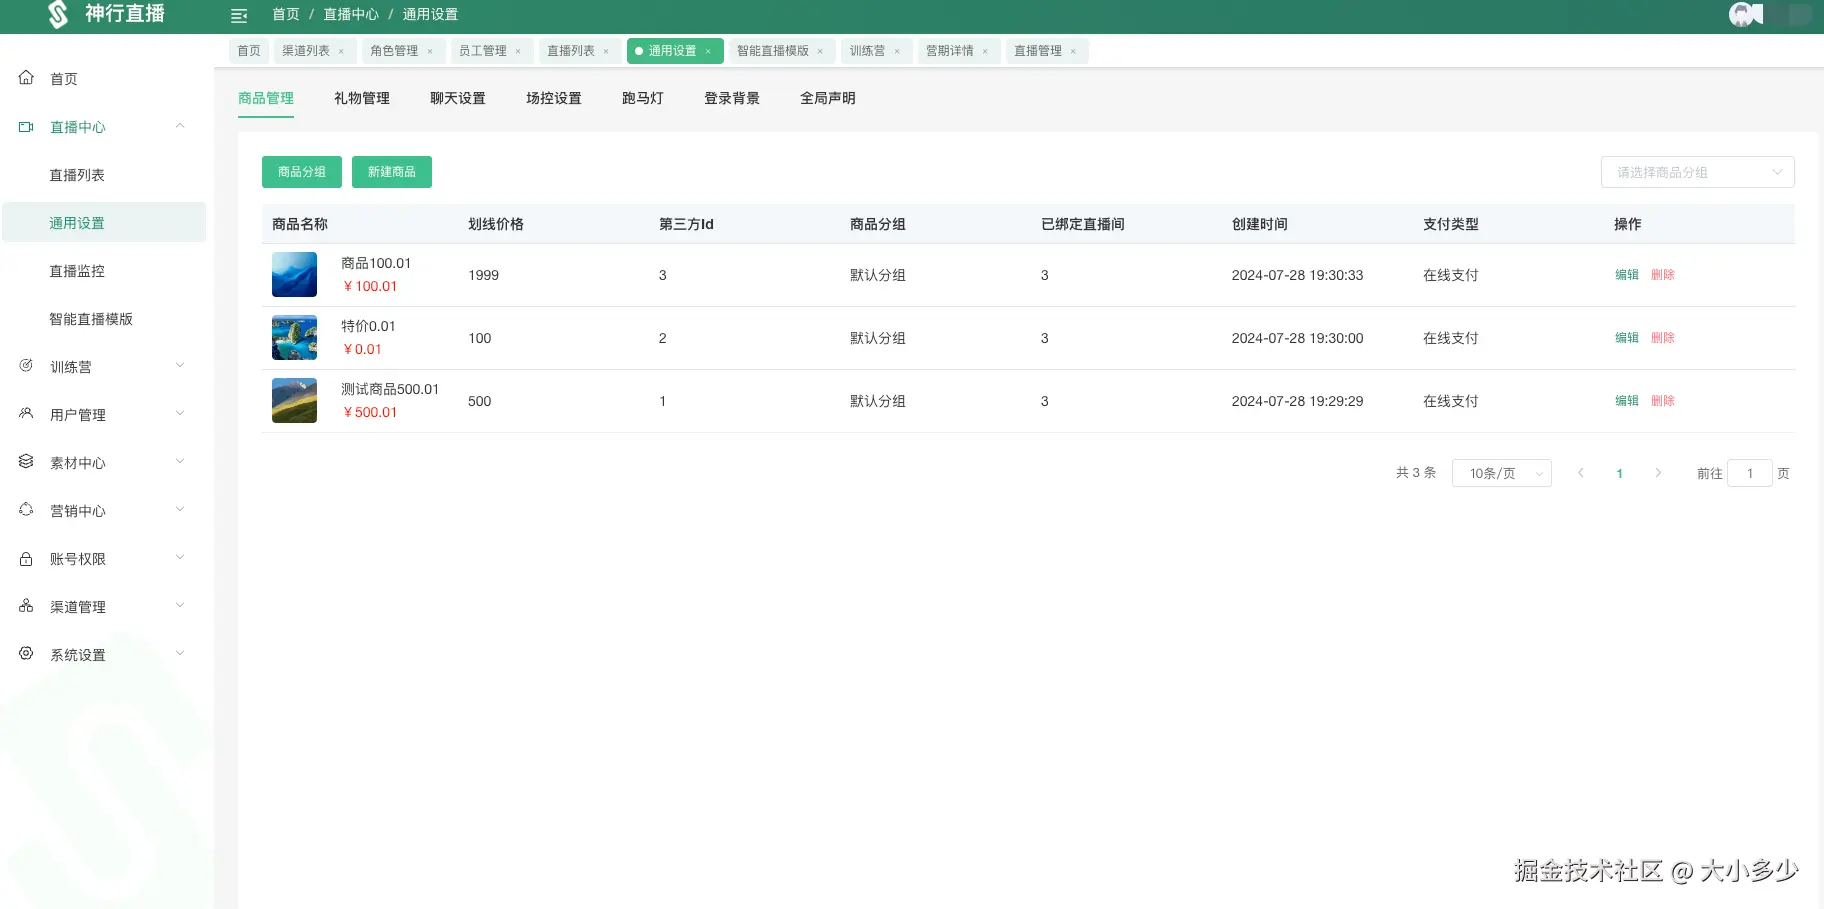Click the 系统设置 gear icon
The height and width of the screenshot is (909, 1824).
click(26, 654)
